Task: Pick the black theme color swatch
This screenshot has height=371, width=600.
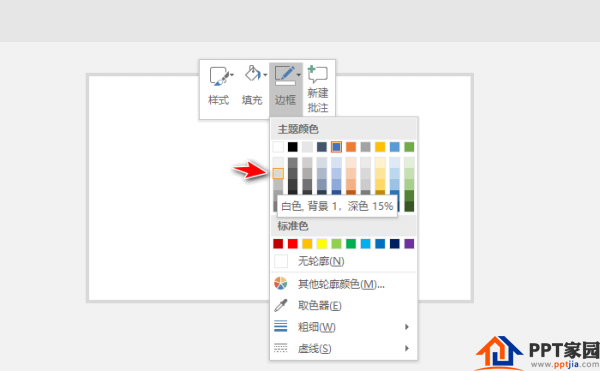Action: point(293,147)
